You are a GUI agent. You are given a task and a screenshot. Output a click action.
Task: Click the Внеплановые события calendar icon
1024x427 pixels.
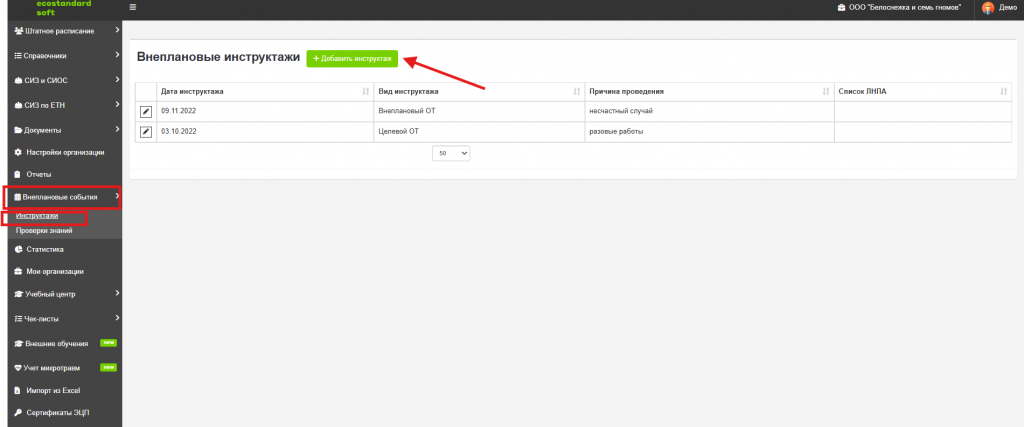pyautogui.click(x=18, y=197)
